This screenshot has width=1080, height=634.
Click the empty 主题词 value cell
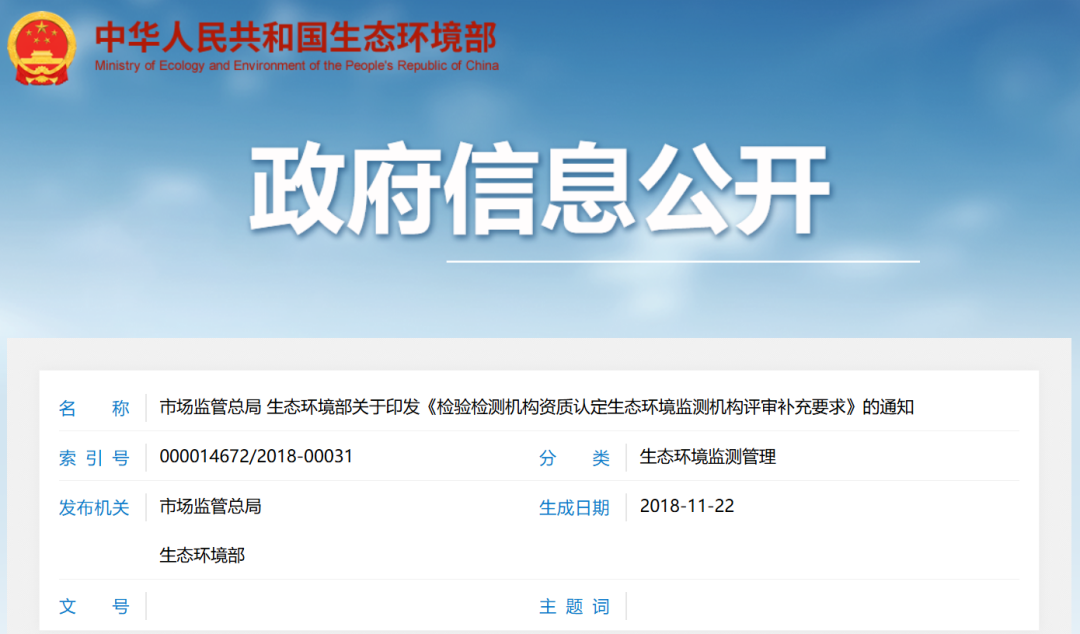820,606
